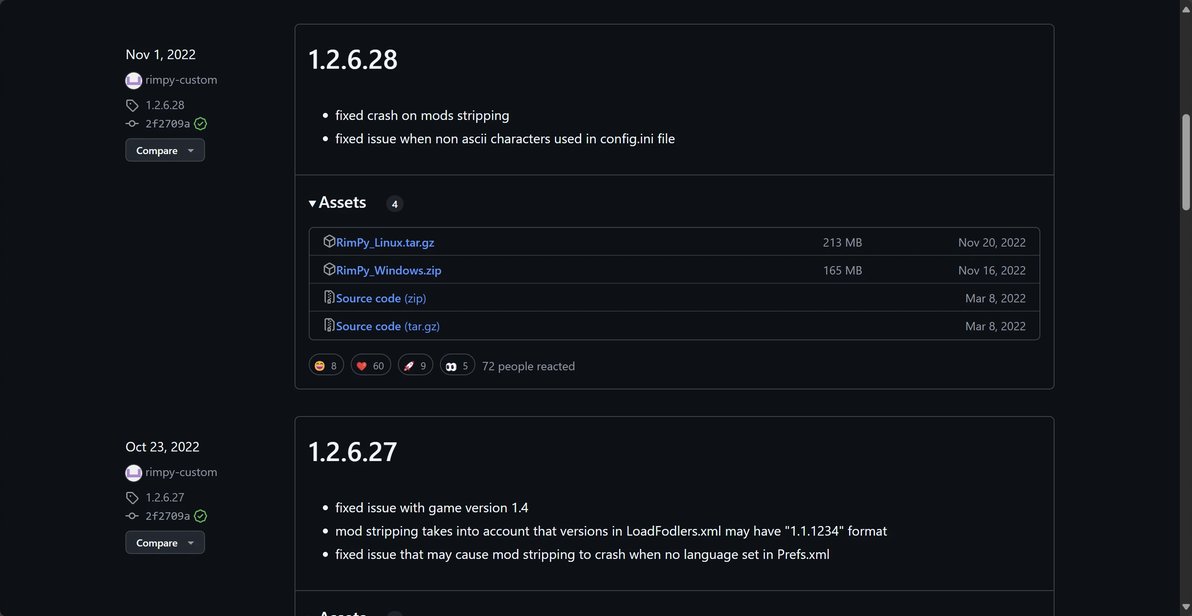
Task: Click the package icon beside RimPy_Windows.zip
Action: tap(329, 270)
